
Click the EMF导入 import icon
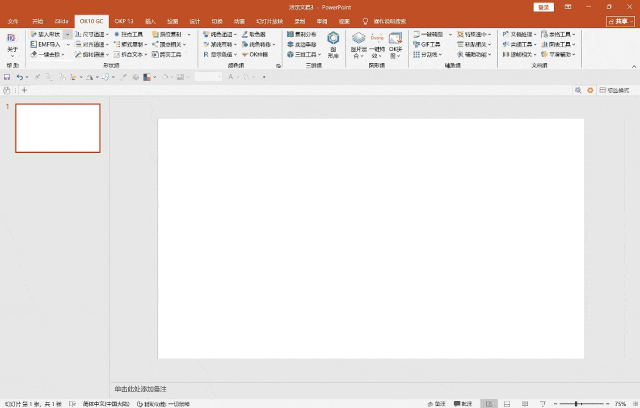33,44
